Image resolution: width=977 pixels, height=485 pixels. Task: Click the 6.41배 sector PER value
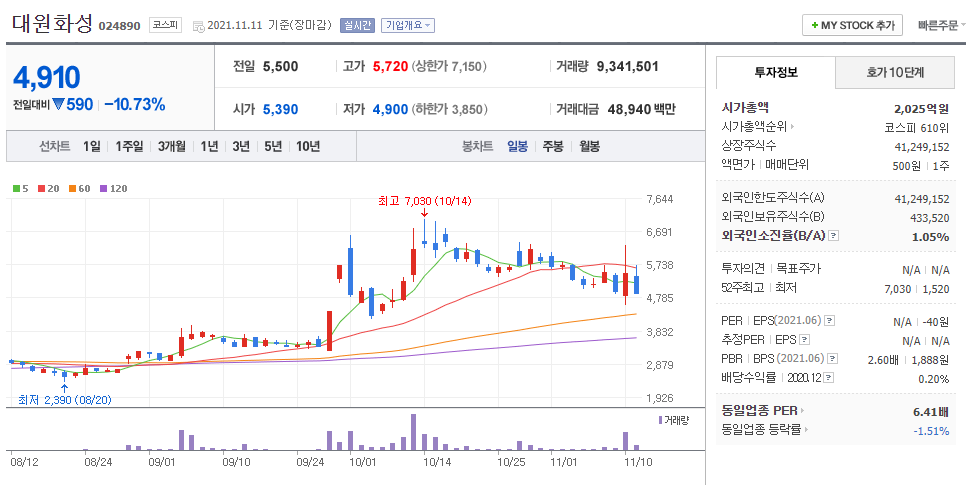click(932, 411)
